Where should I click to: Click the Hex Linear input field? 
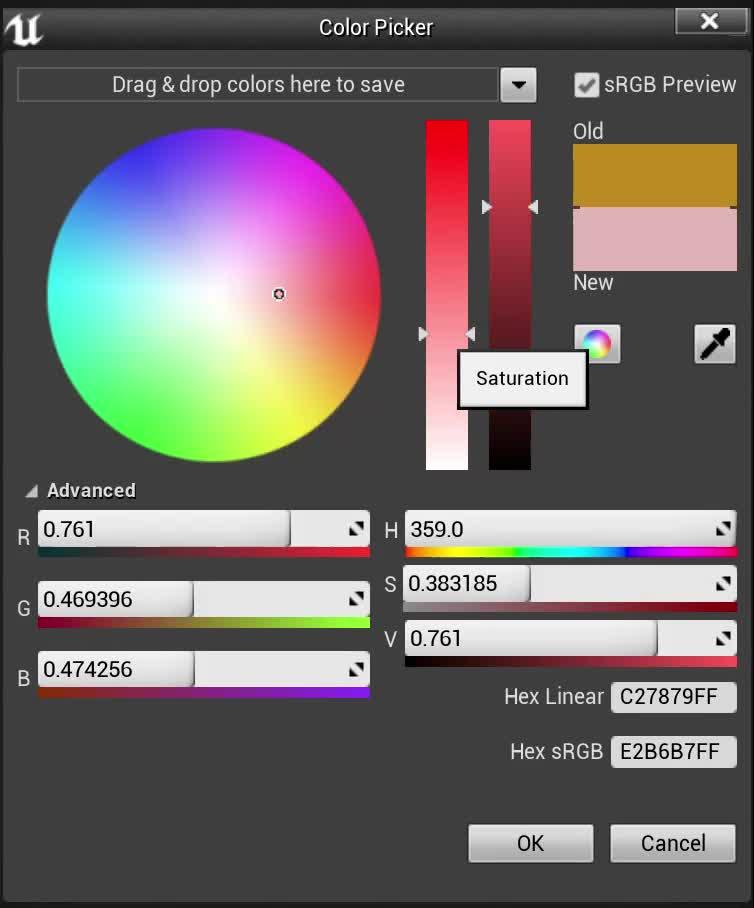674,697
